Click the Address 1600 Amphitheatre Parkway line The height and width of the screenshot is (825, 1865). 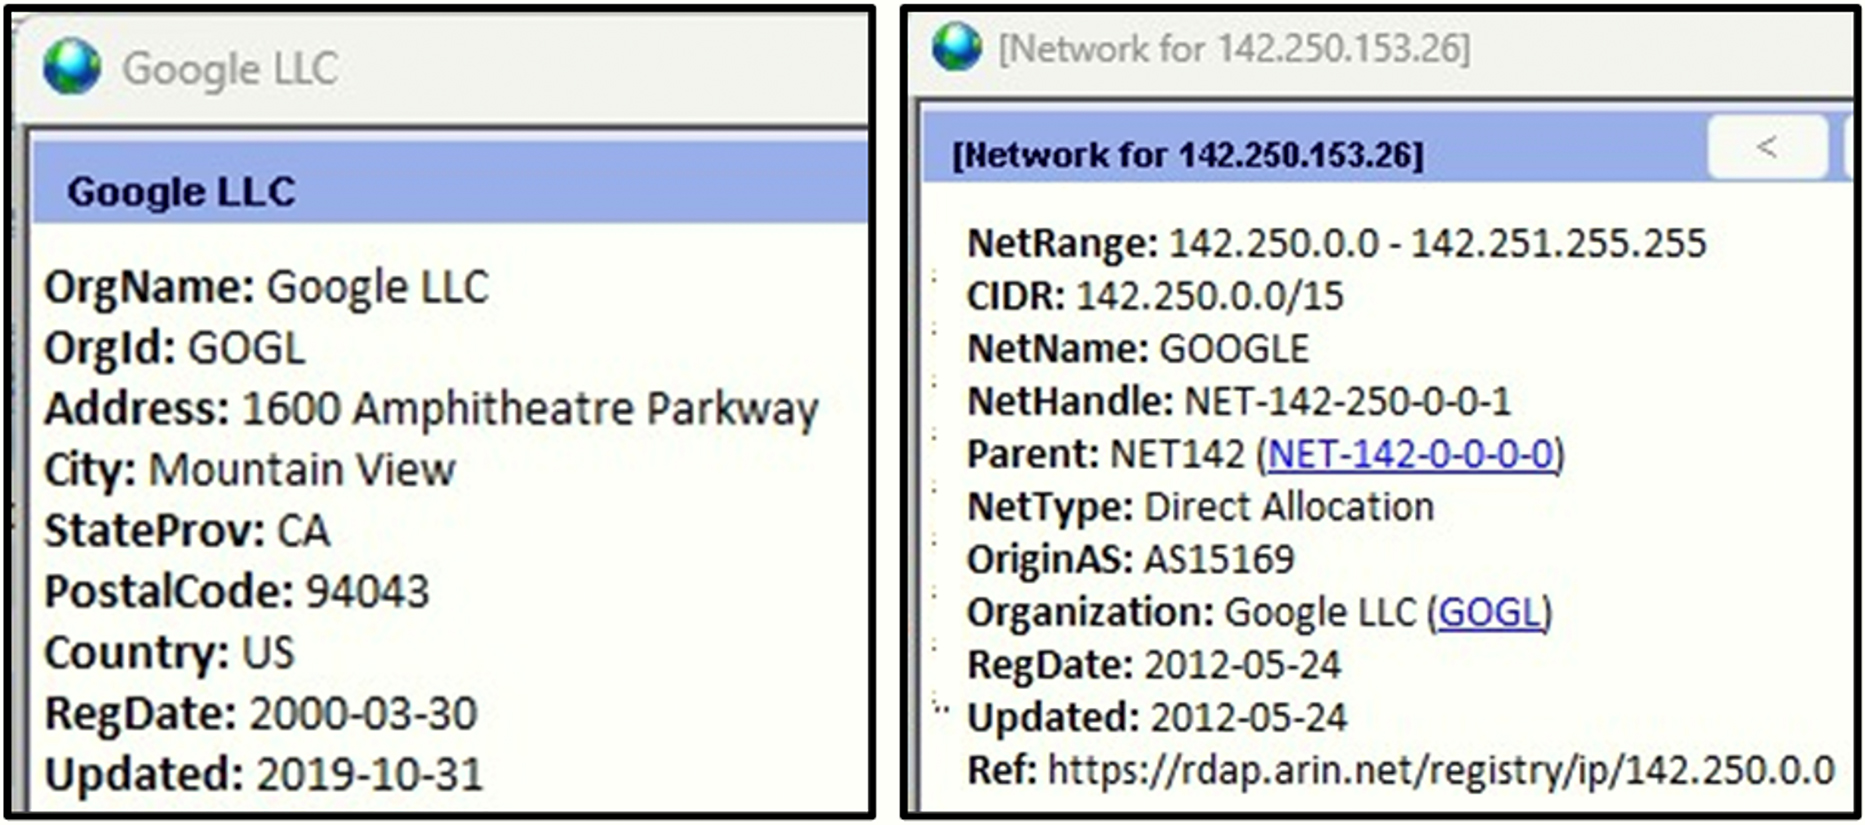[x=431, y=410]
